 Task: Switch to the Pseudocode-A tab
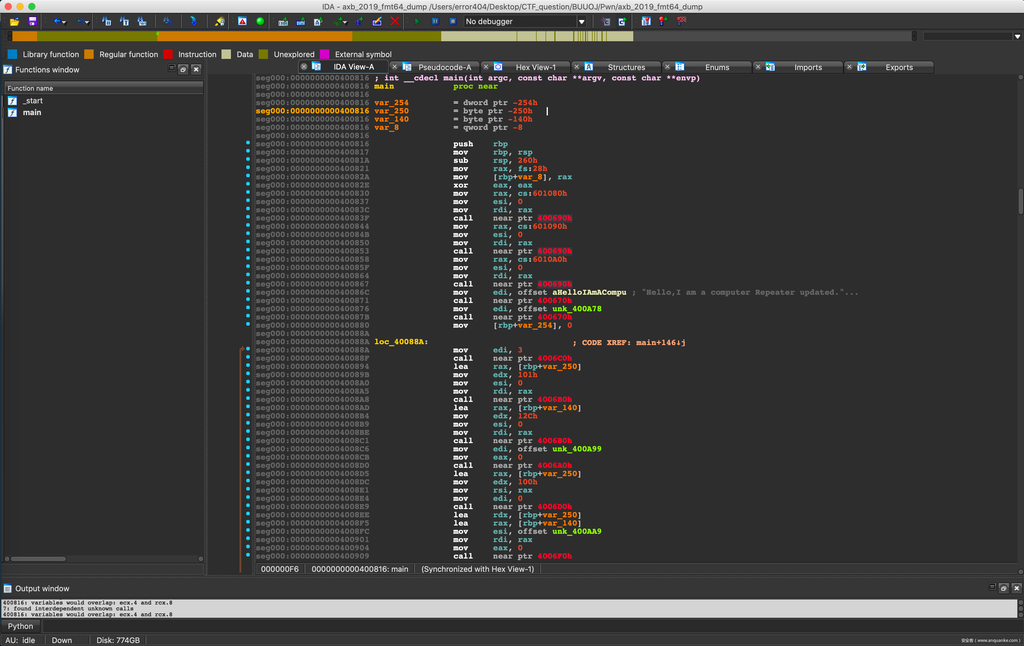444,67
